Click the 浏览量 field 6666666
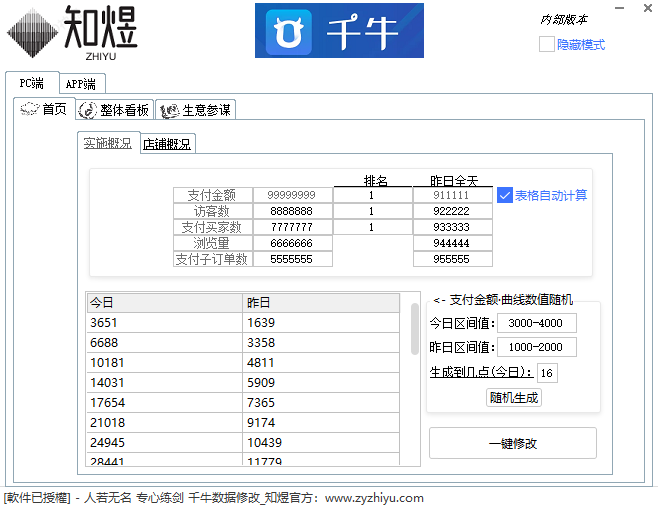 (x=292, y=243)
